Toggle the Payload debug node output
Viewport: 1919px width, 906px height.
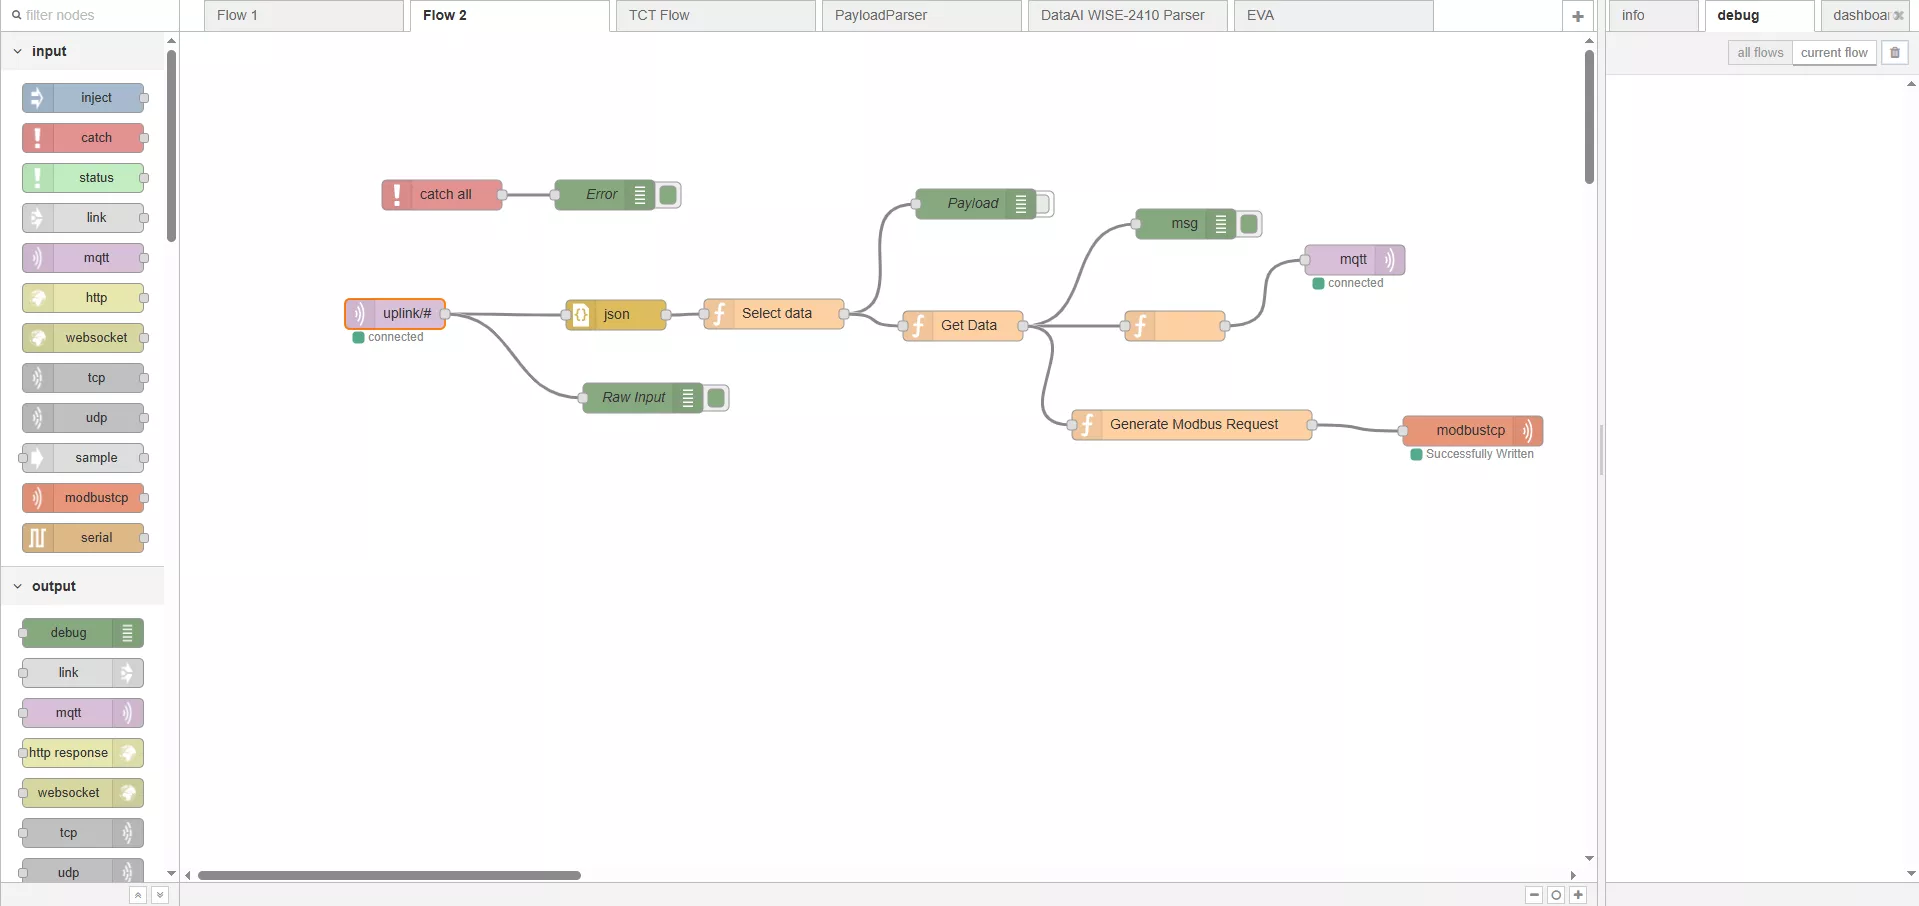tap(1042, 204)
